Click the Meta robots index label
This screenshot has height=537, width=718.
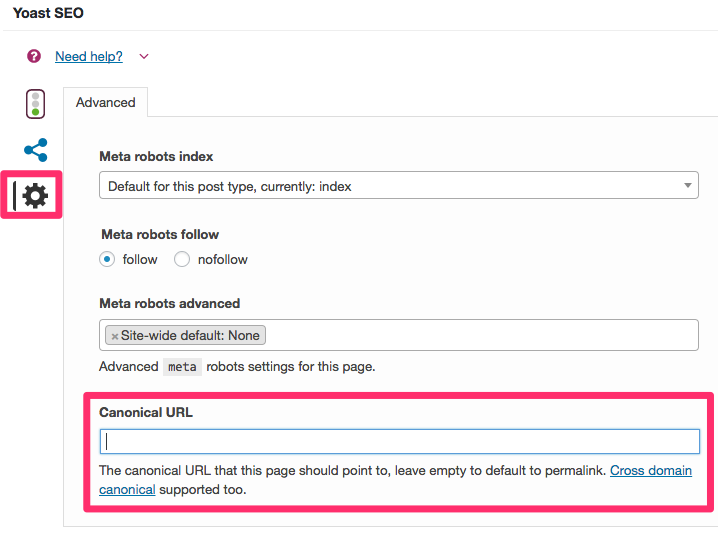156,157
